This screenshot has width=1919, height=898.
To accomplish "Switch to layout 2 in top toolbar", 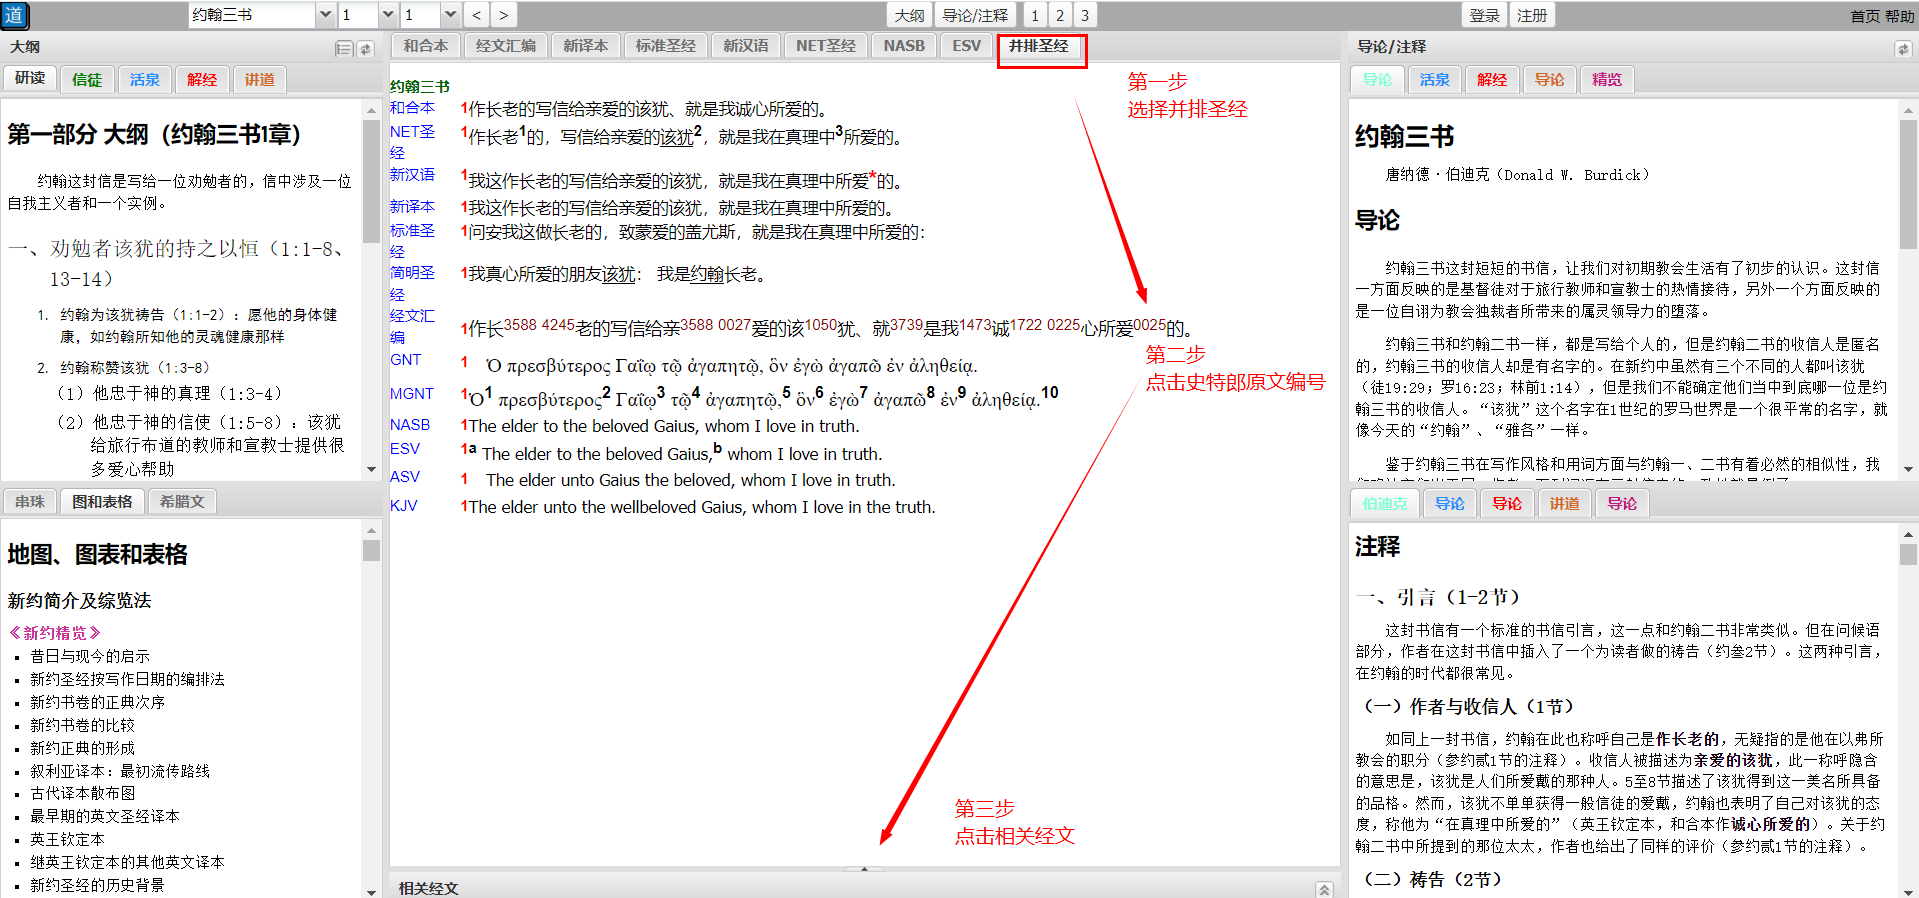I will [x=1060, y=15].
